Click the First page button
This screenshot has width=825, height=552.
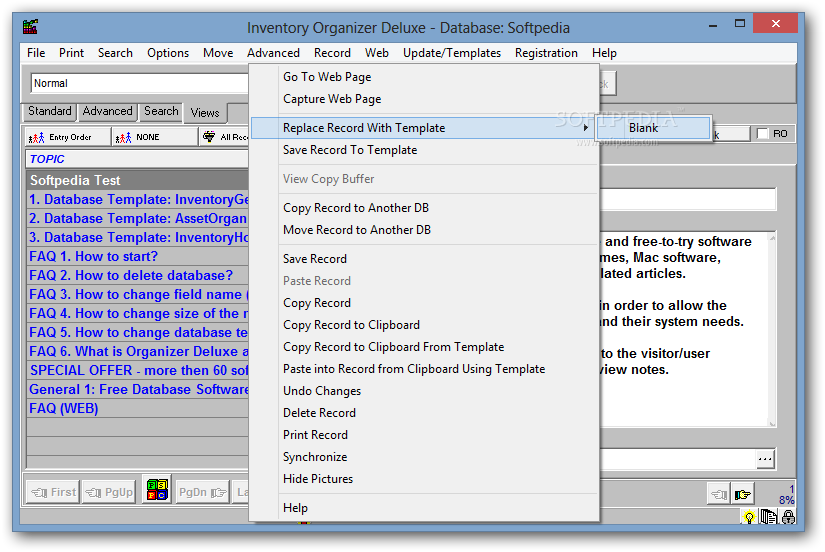(x=53, y=492)
